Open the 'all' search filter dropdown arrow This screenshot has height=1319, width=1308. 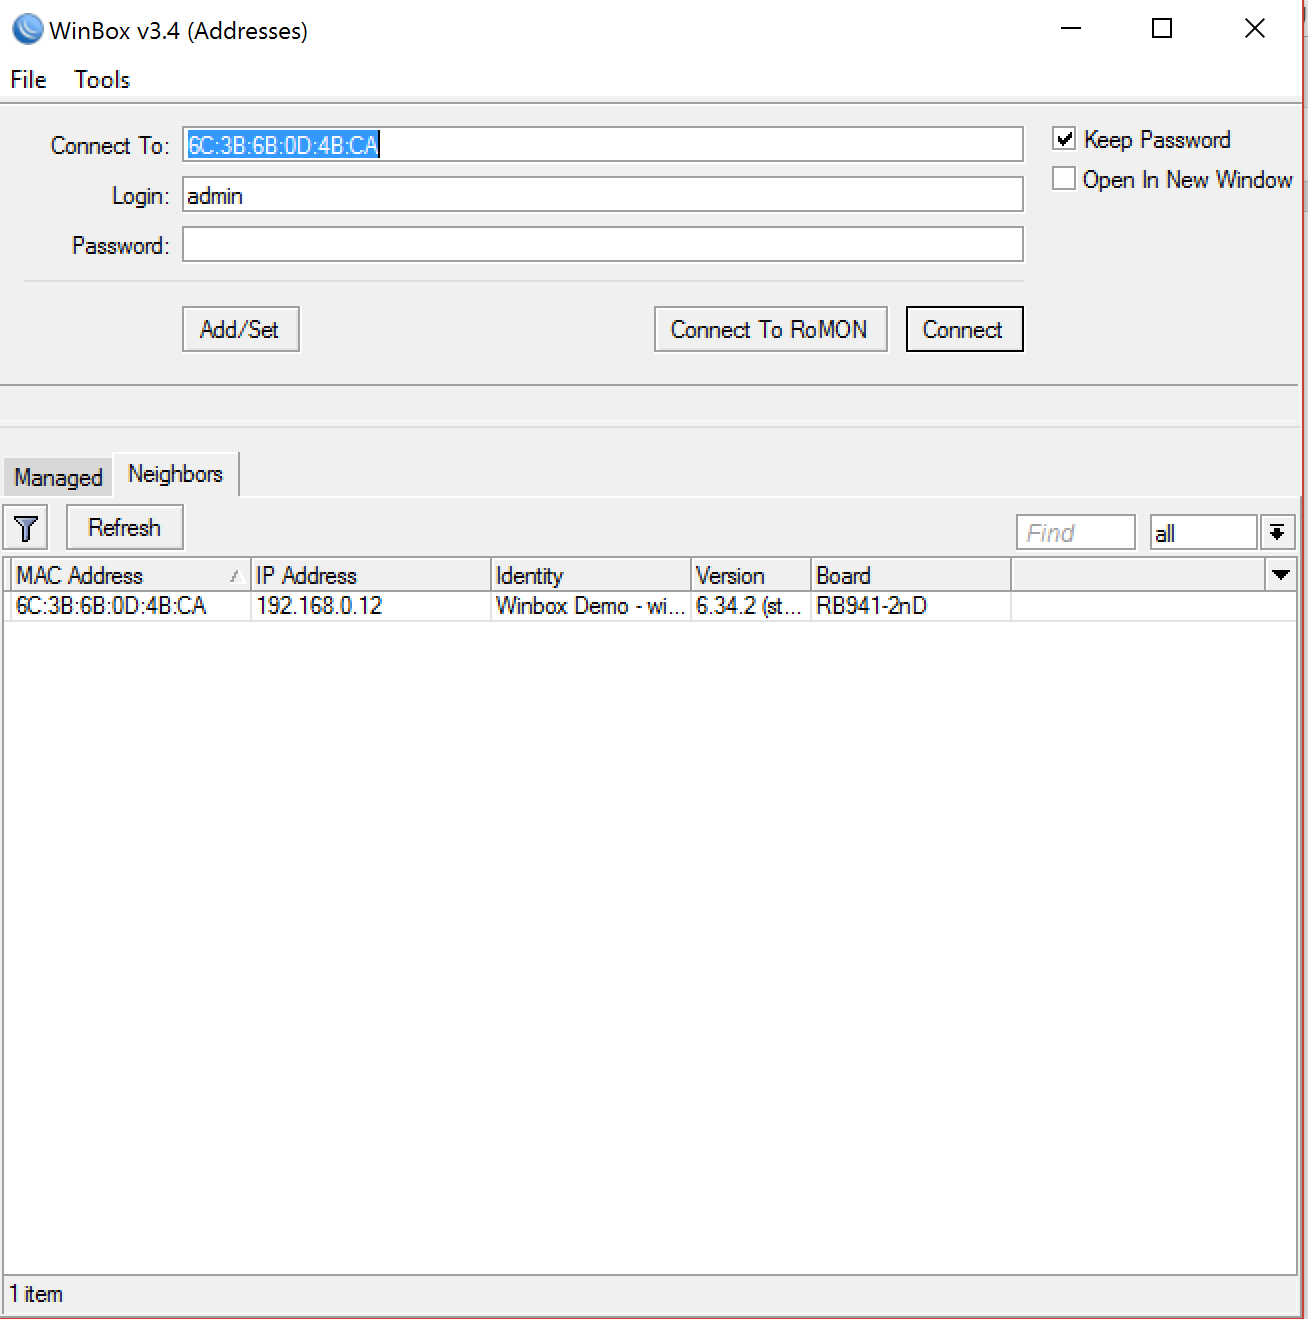[x=1277, y=533]
